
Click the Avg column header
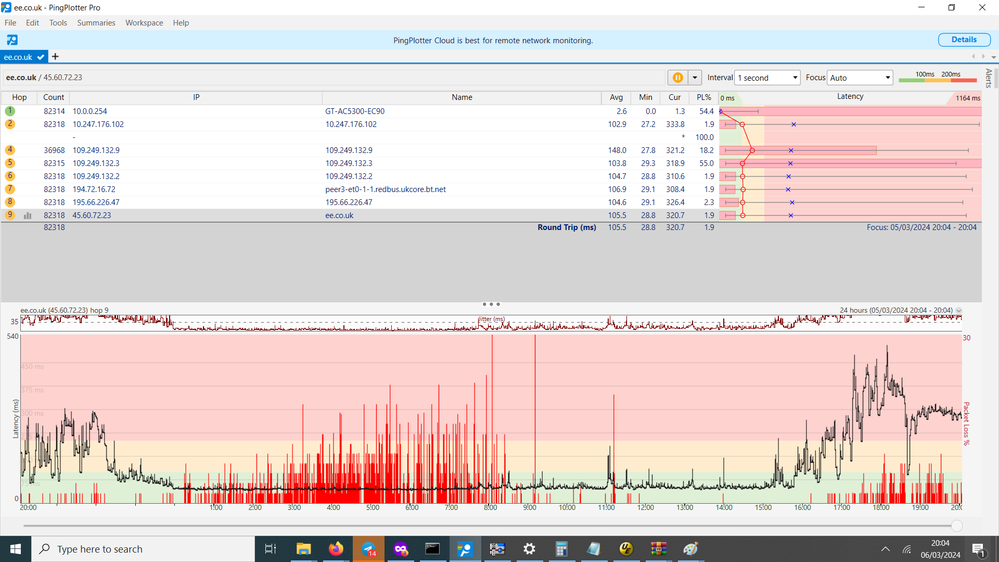click(x=616, y=97)
